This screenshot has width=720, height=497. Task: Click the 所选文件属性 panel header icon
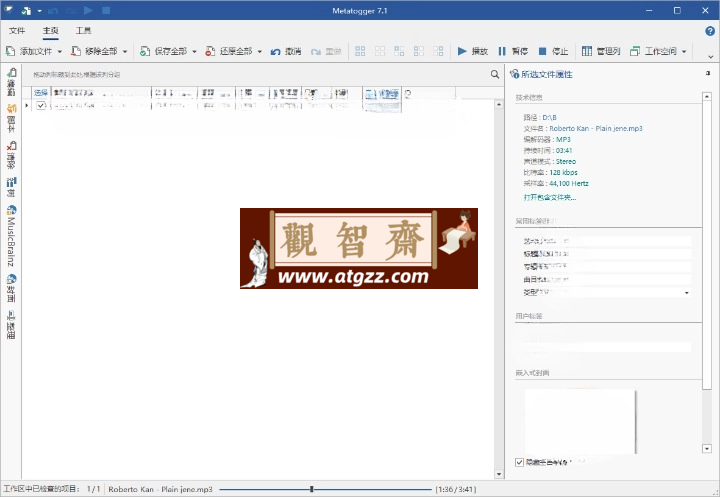[x=514, y=74]
